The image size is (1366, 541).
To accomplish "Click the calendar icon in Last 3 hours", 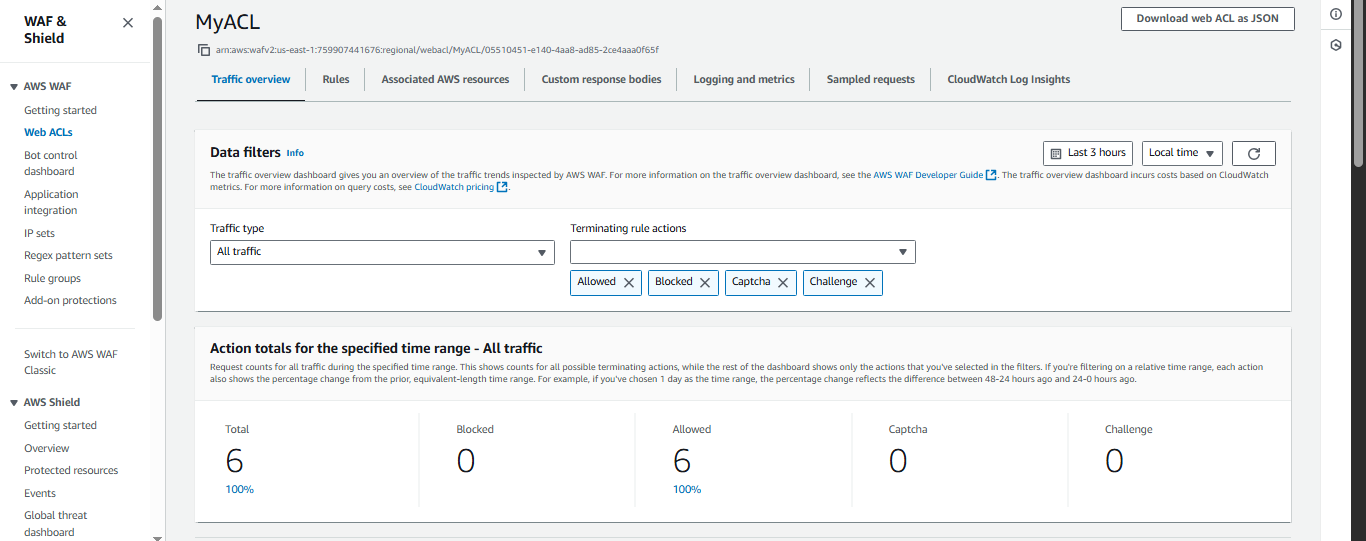I will [x=1056, y=153].
